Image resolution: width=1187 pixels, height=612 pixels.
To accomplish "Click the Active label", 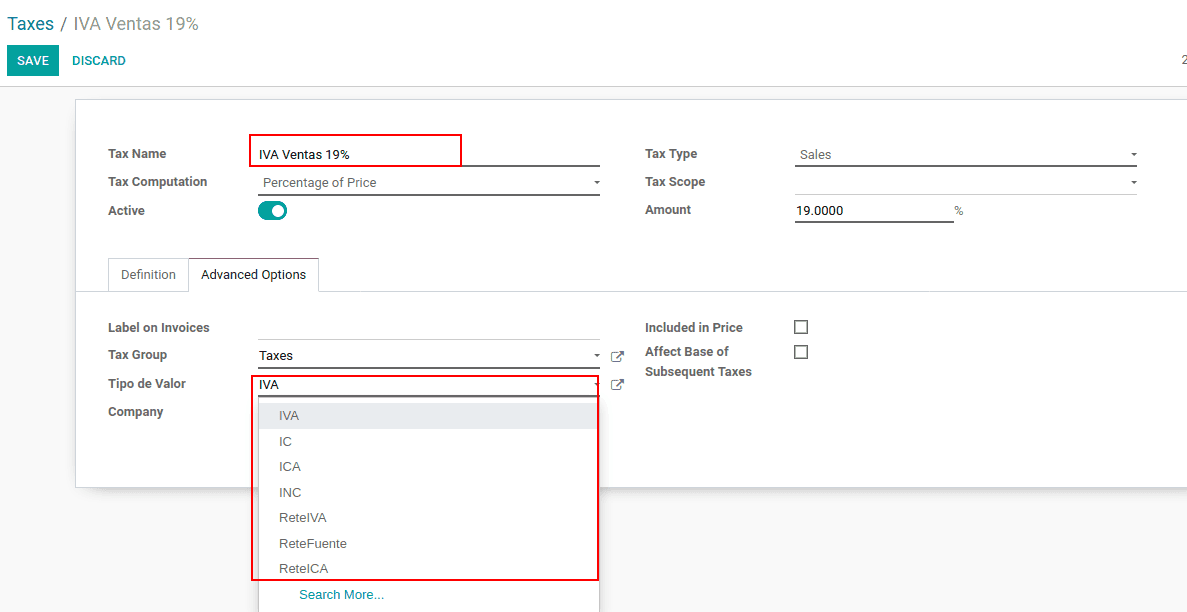I will [126, 211].
